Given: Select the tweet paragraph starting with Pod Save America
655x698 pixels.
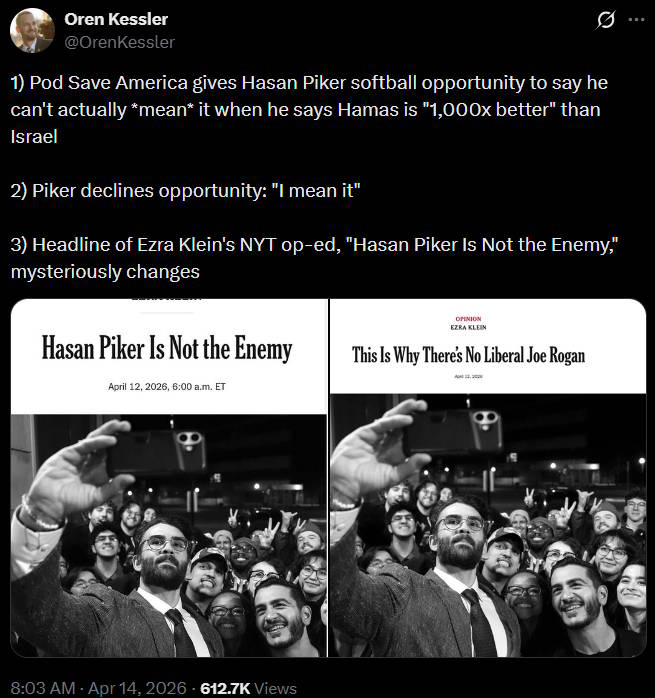Looking at the screenshot, I should pyautogui.click(x=309, y=110).
